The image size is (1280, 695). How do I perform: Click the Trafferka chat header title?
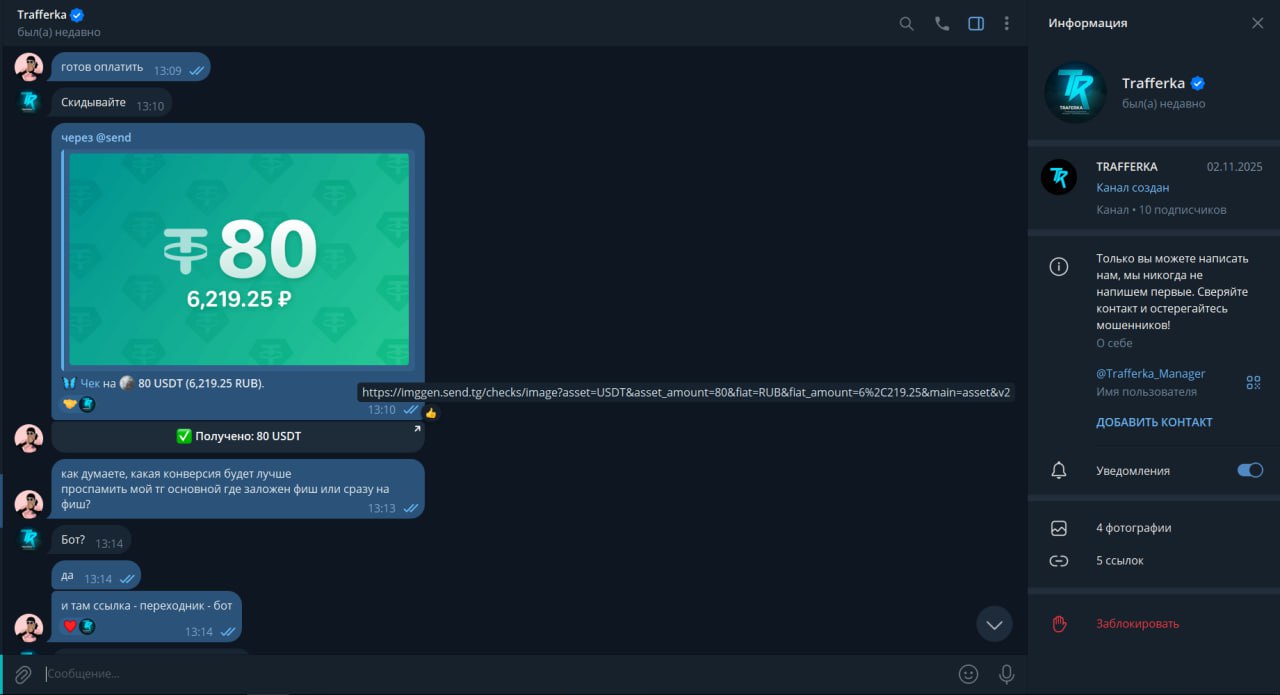point(41,14)
